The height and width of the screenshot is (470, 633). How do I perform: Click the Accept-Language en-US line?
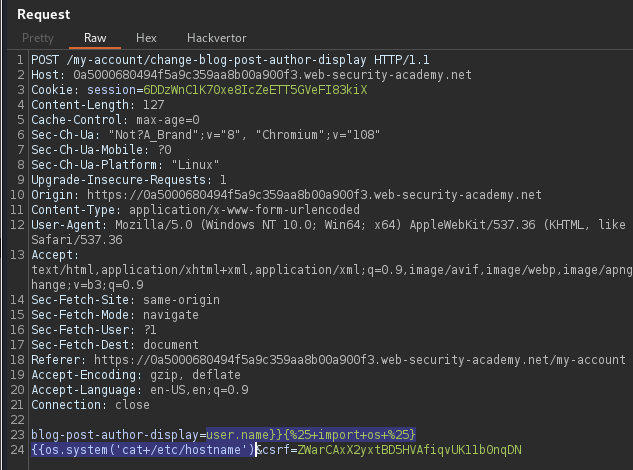click(140, 390)
